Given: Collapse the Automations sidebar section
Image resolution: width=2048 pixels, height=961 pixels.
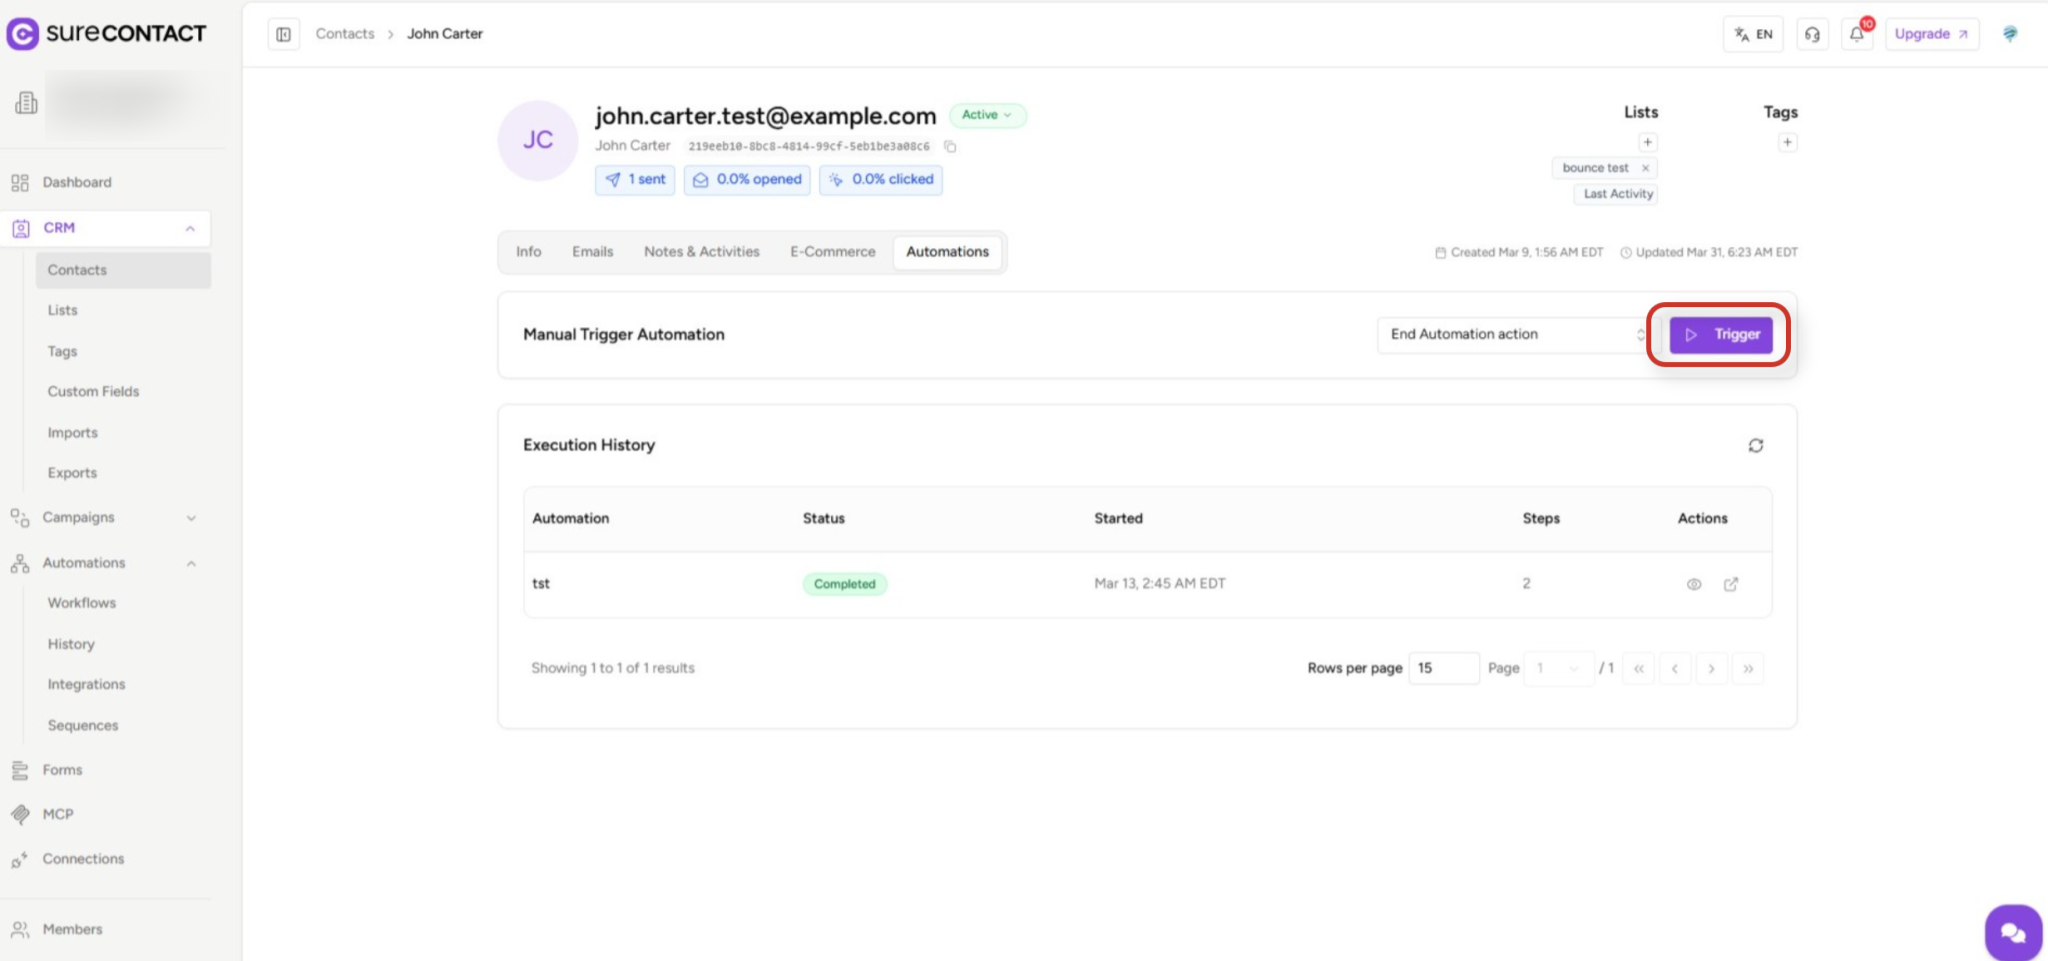Looking at the screenshot, I should [191, 564].
